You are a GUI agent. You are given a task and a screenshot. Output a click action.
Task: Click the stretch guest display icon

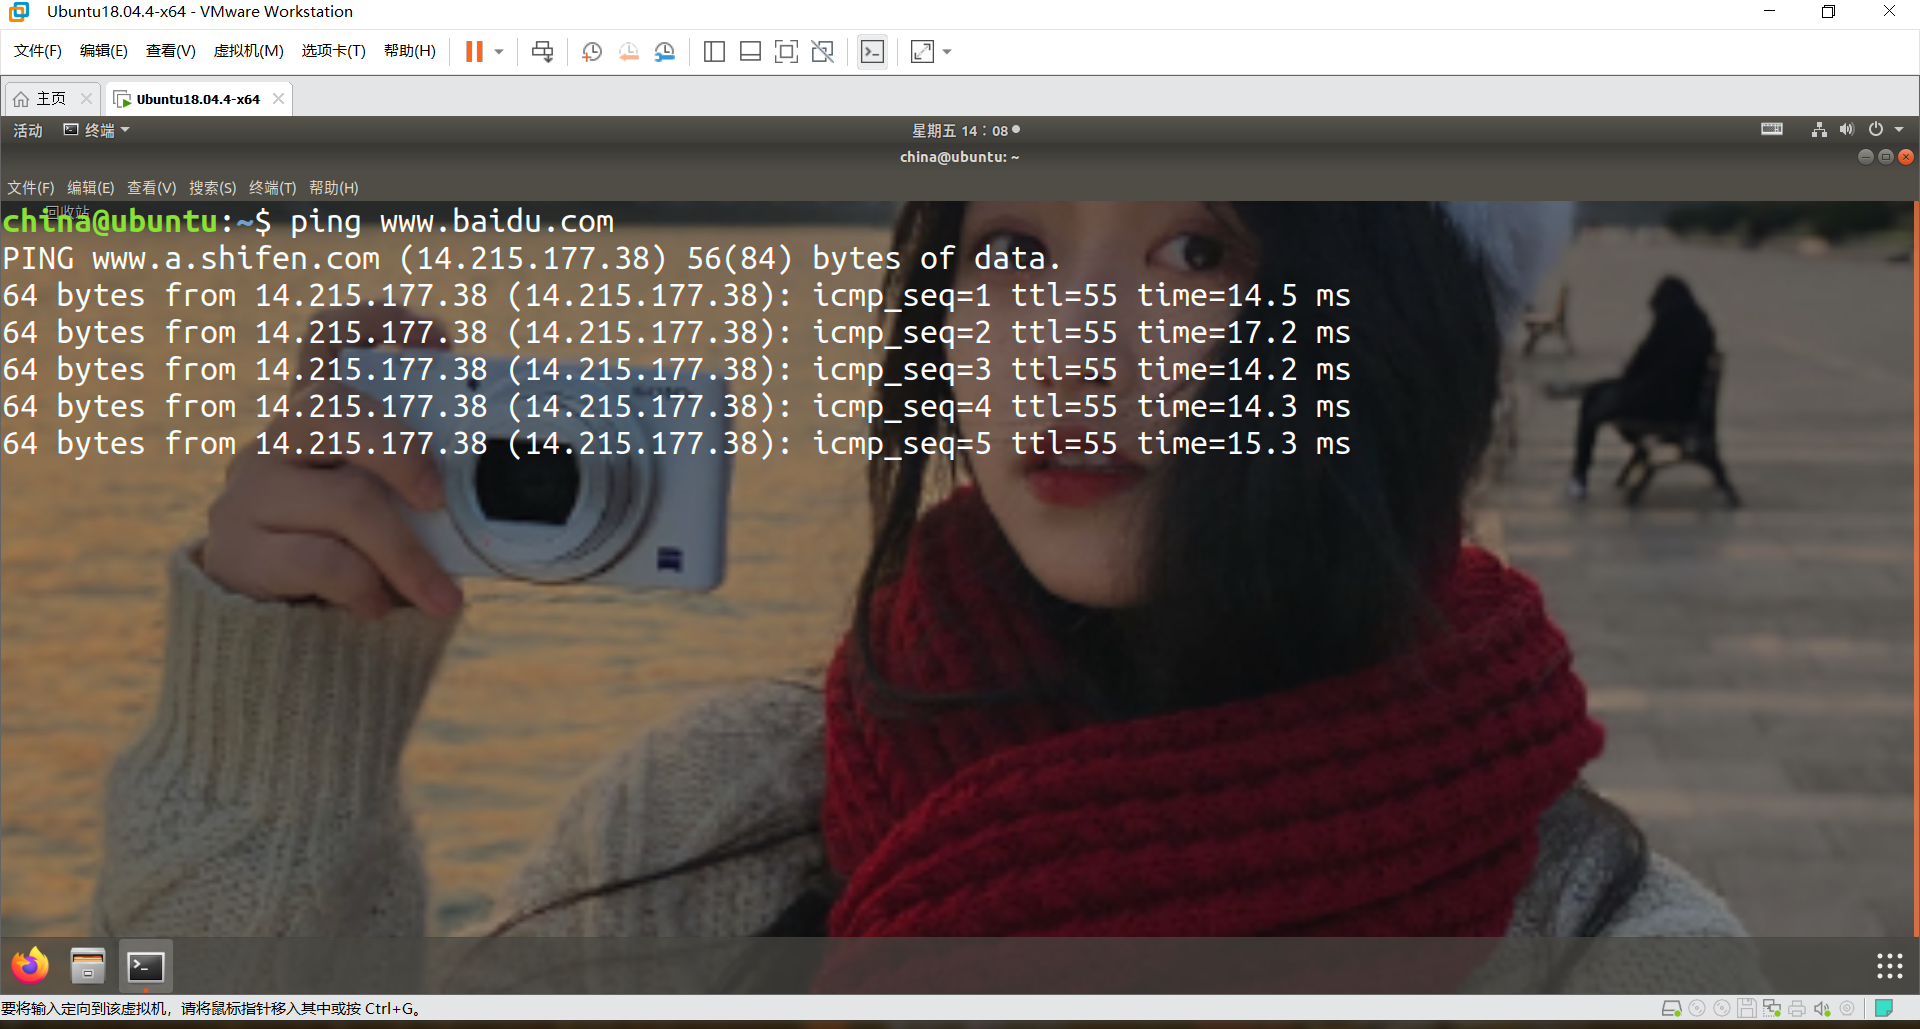[922, 51]
